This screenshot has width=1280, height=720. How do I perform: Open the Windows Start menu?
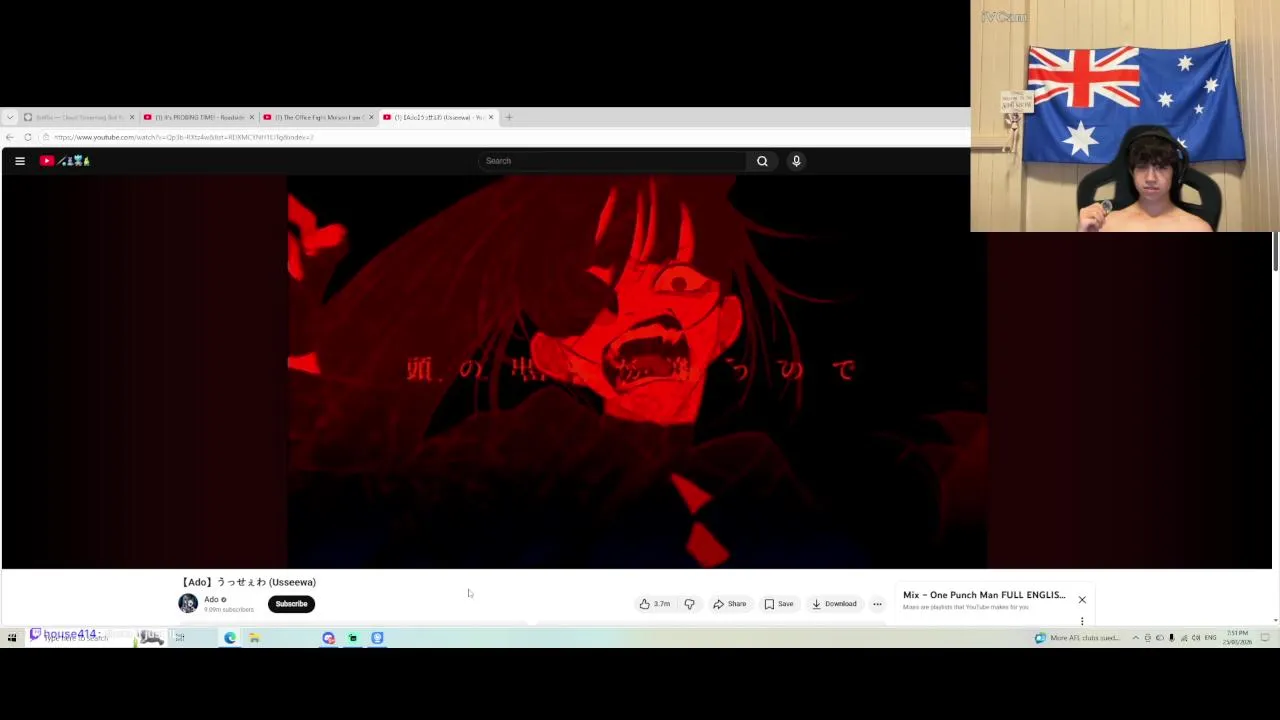[12, 637]
